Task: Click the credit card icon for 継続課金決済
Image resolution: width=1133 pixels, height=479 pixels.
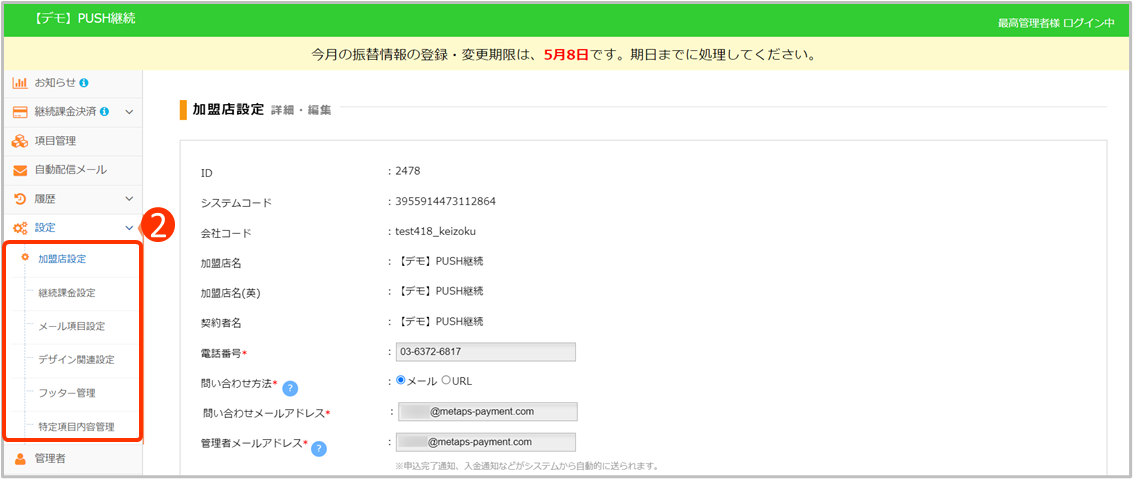Action: click(19, 111)
